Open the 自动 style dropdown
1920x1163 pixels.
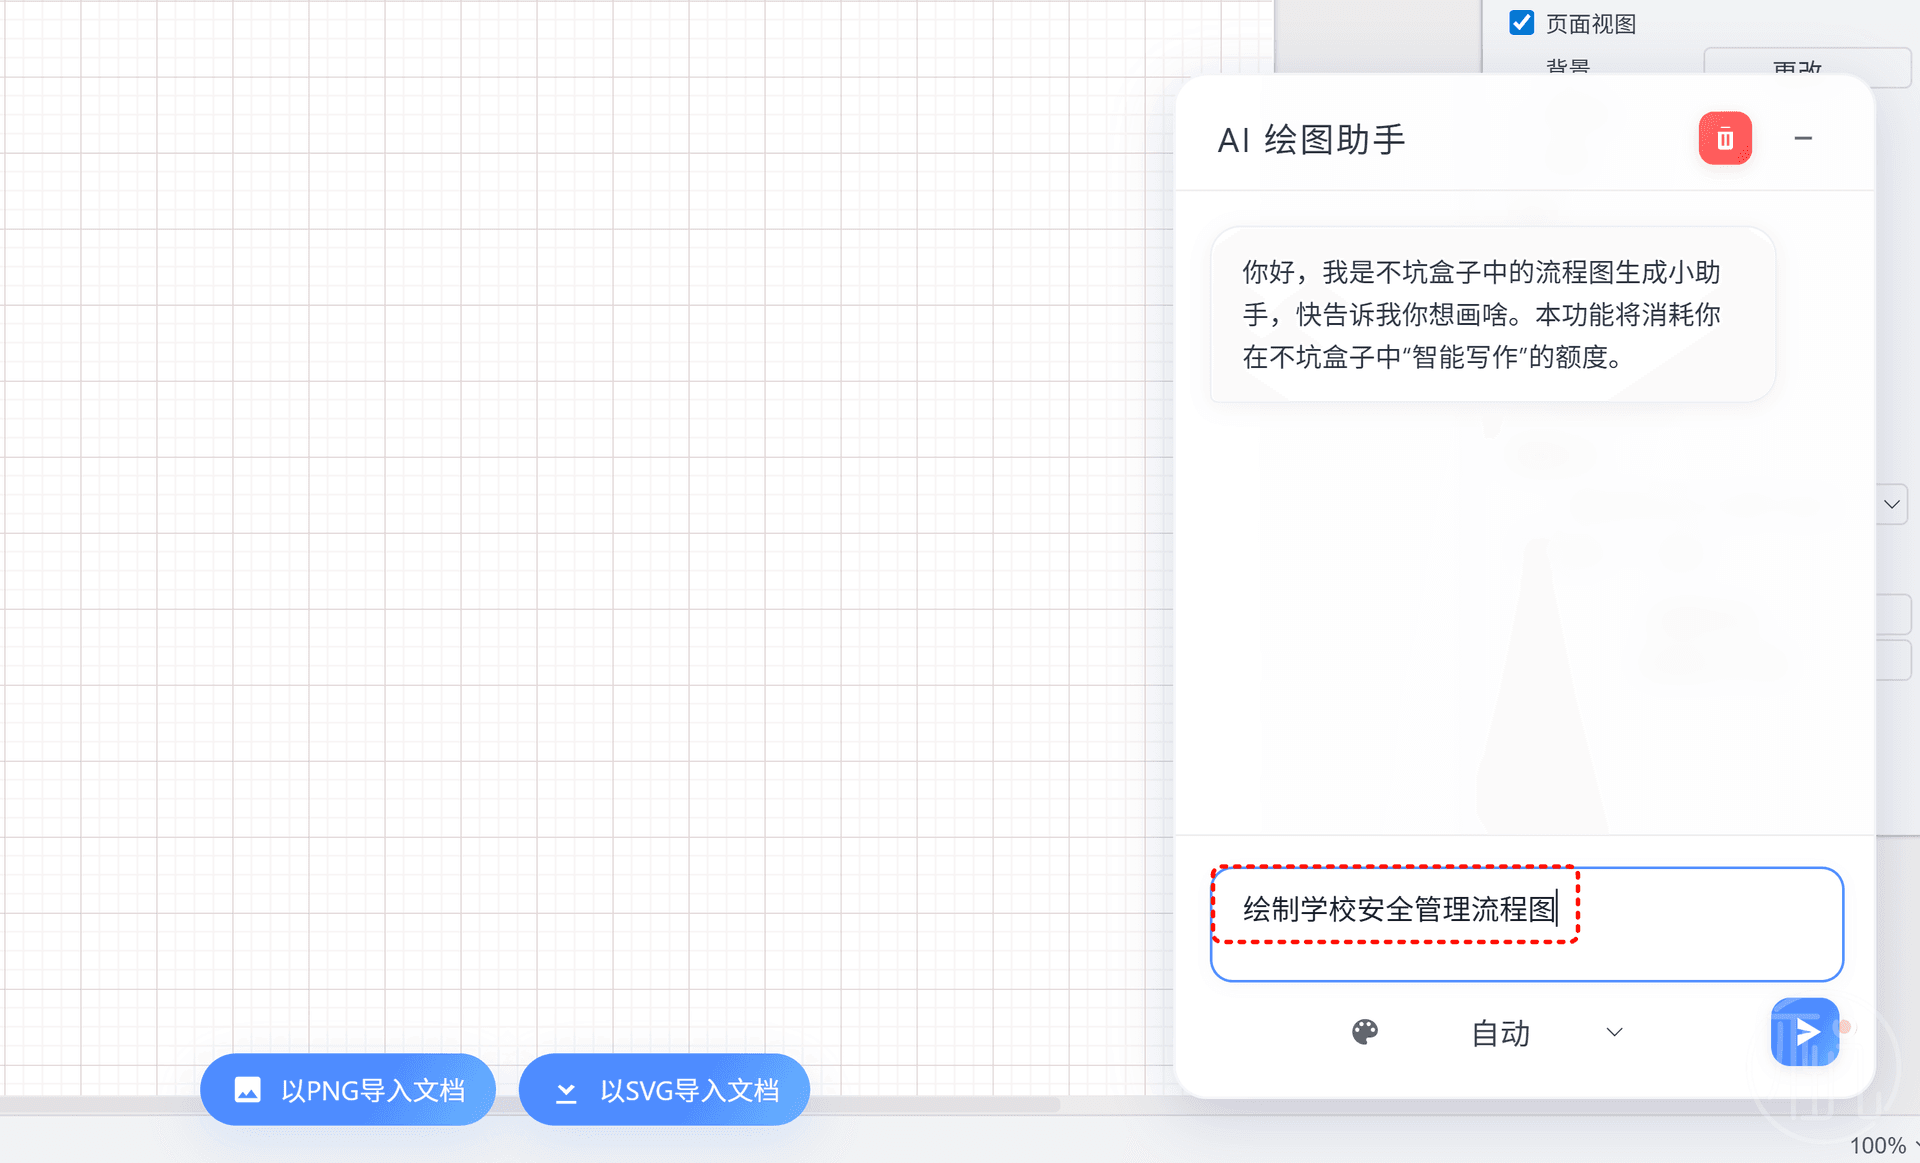tap(1500, 1033)
